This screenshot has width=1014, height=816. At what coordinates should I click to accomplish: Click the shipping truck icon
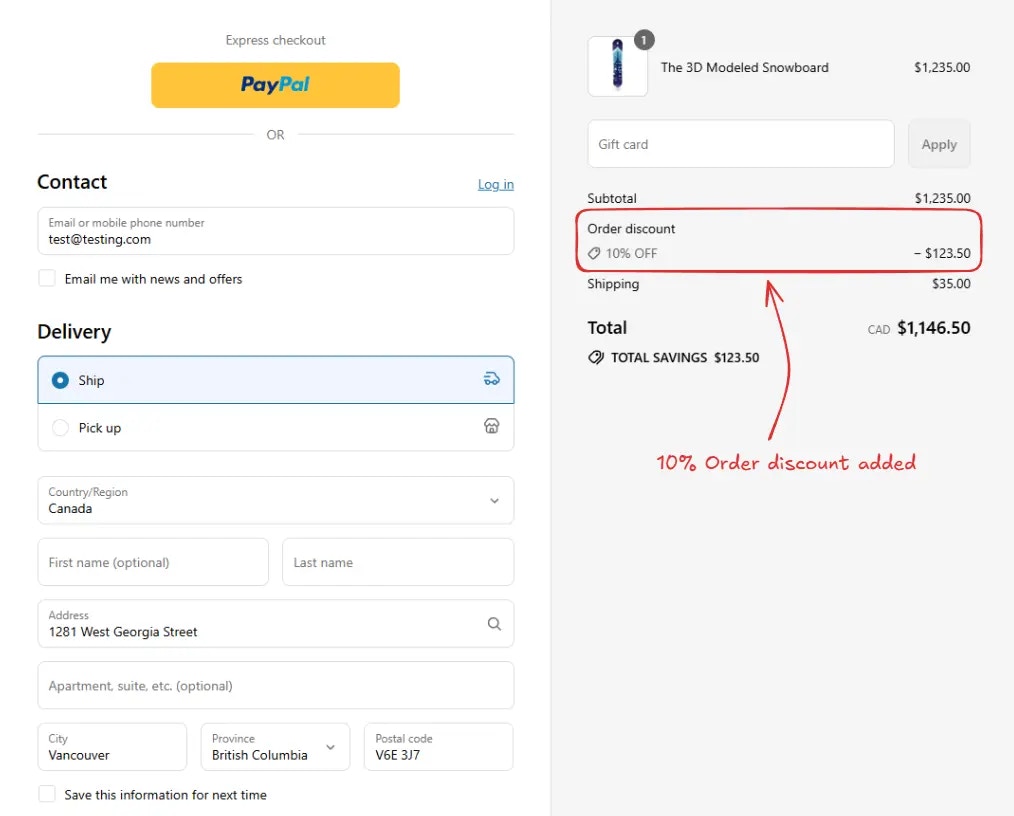pyautogui.click(x=491, y=379)
